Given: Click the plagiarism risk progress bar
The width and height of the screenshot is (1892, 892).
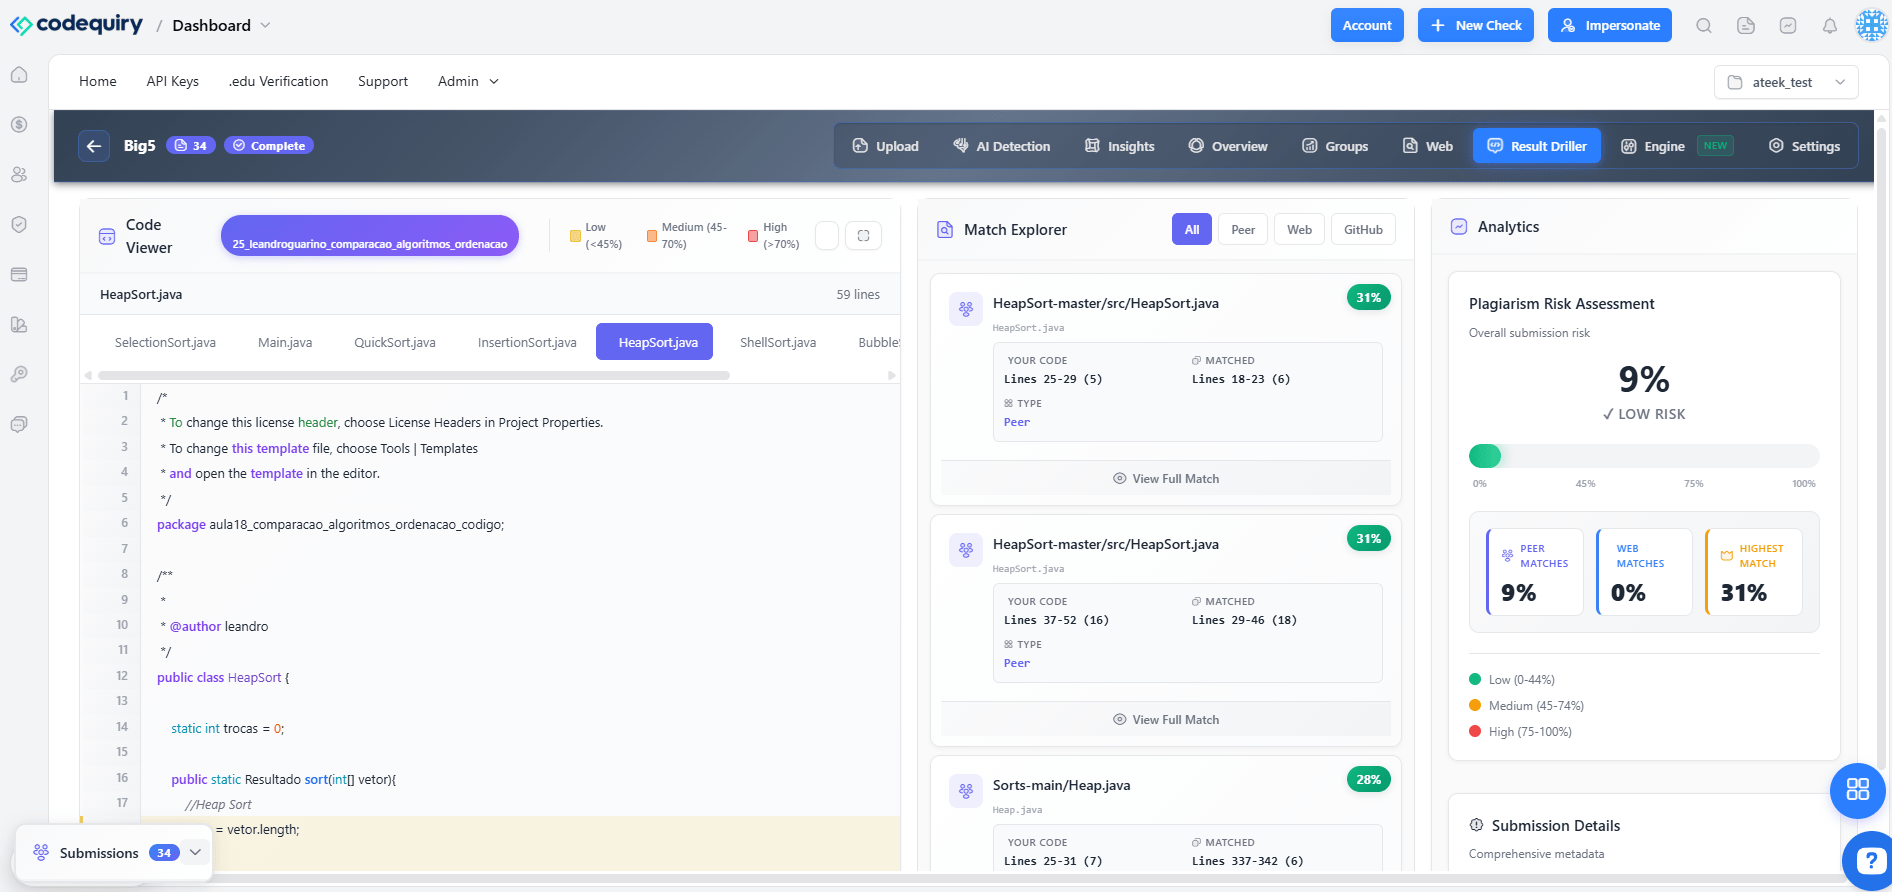Looking at the screenshot, I should [1643, 456].
